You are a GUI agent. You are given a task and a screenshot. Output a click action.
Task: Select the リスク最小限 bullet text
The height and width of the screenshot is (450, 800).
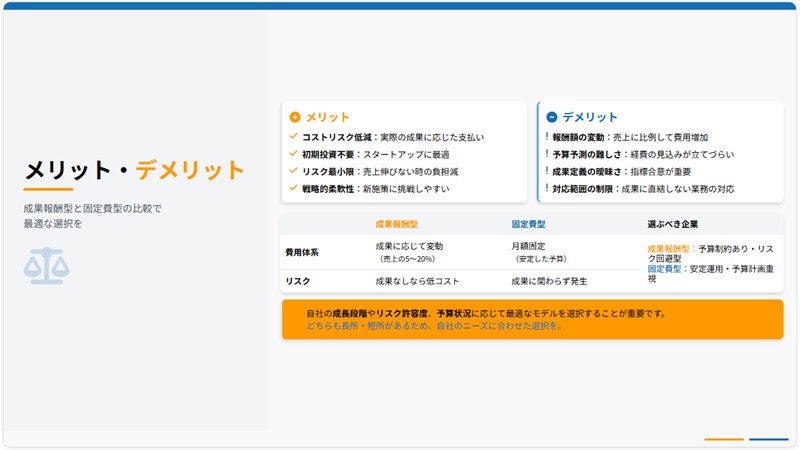coord(380,172)
